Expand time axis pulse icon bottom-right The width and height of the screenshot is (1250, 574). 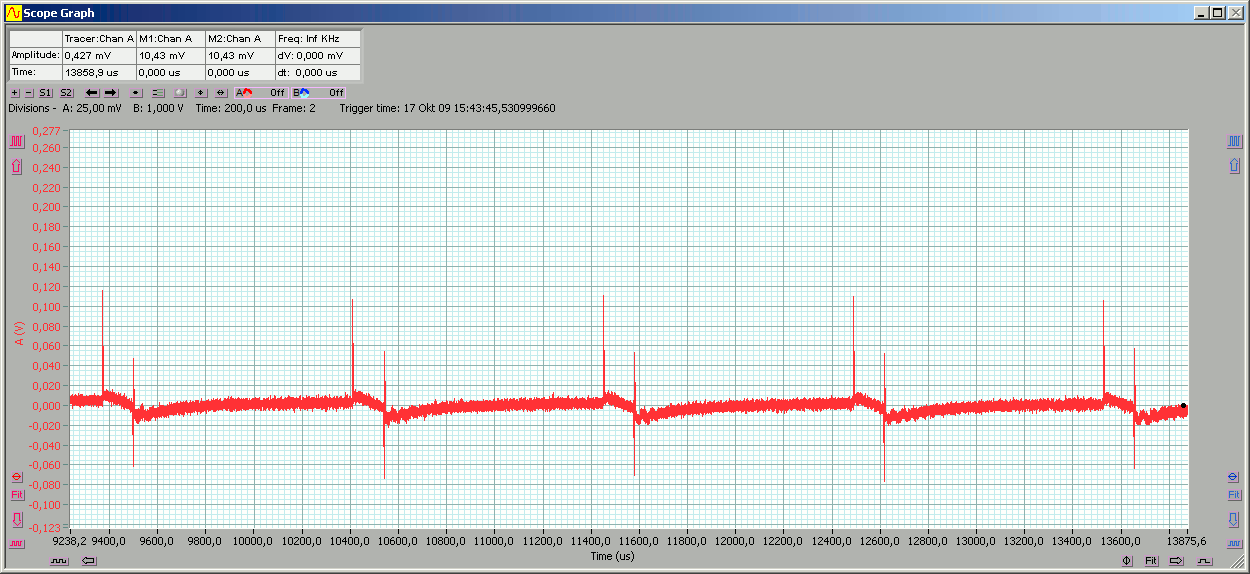[1204, 561]
